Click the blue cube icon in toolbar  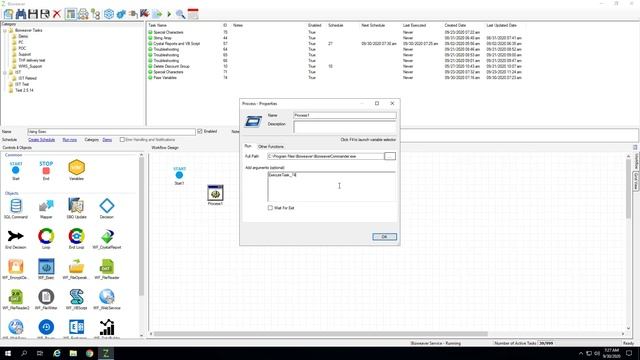tap(109, 14)
